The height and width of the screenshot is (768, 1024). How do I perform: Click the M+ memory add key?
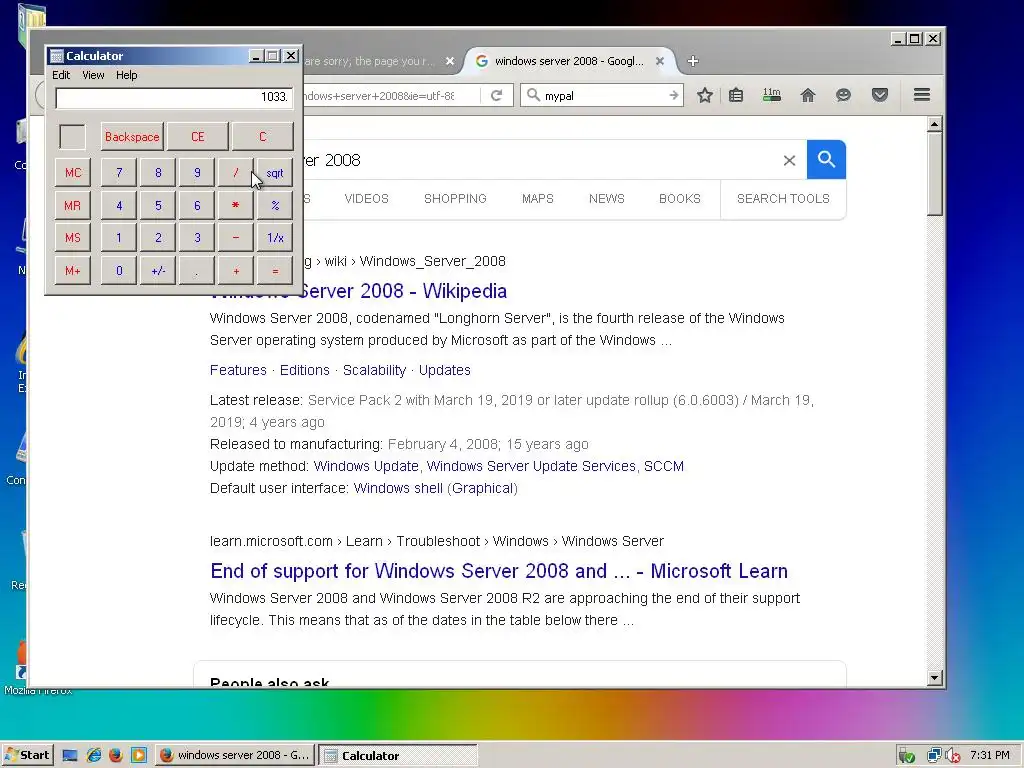coord(72,270)
